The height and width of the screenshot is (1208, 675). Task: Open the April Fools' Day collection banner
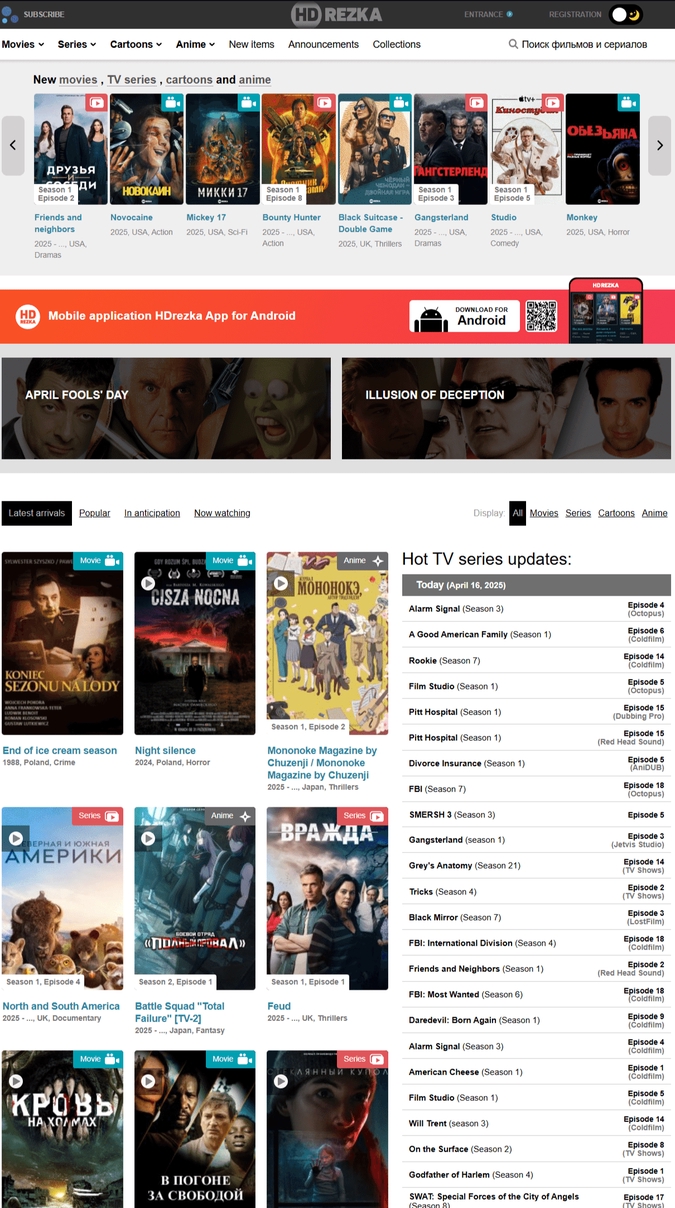point(166,408)
